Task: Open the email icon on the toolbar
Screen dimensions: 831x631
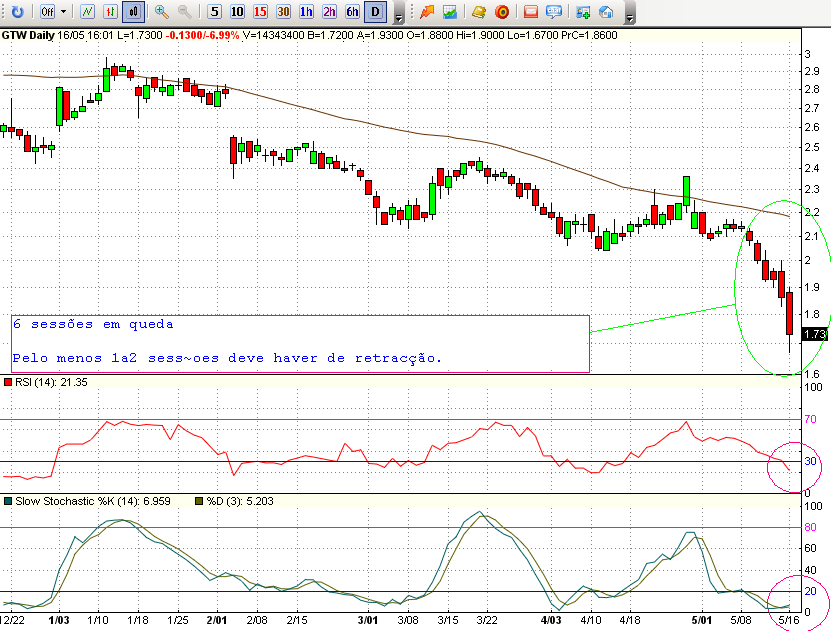Action: (531, 12)
